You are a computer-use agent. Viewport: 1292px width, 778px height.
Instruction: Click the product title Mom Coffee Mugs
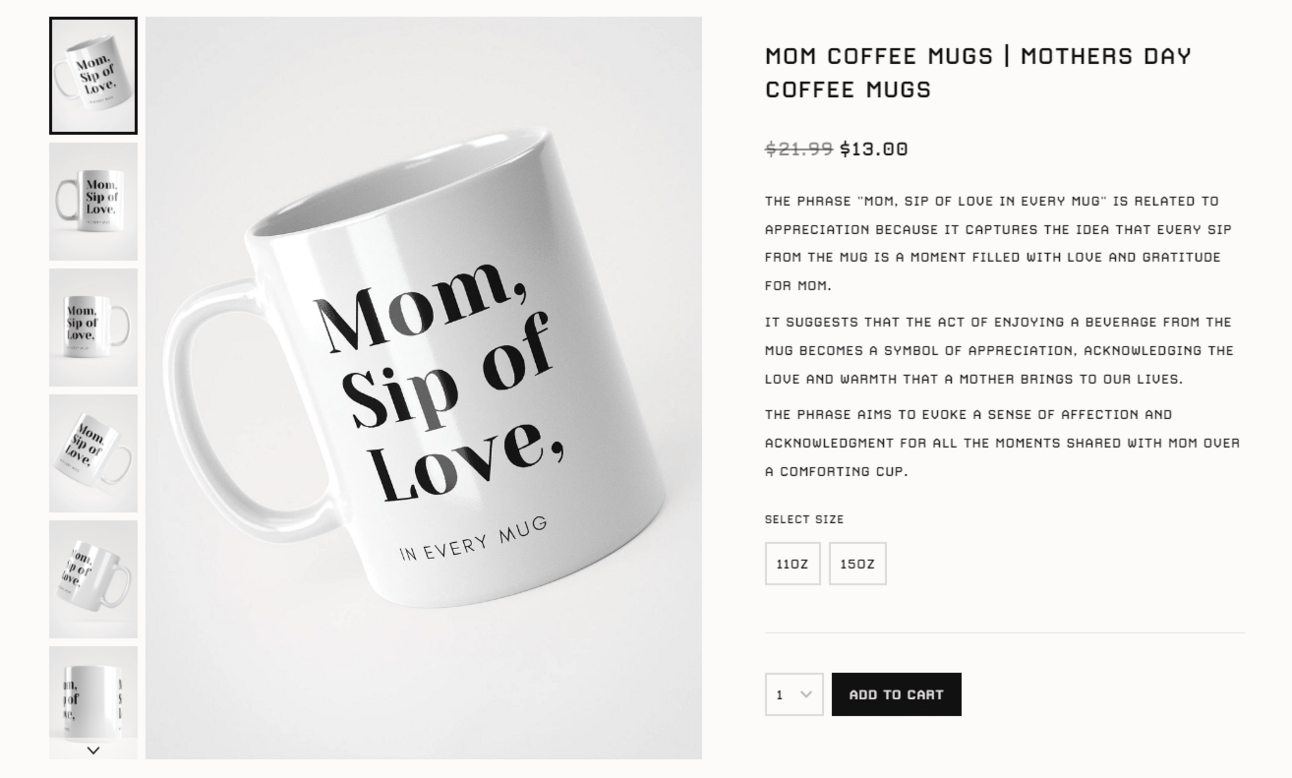[978, 72]
